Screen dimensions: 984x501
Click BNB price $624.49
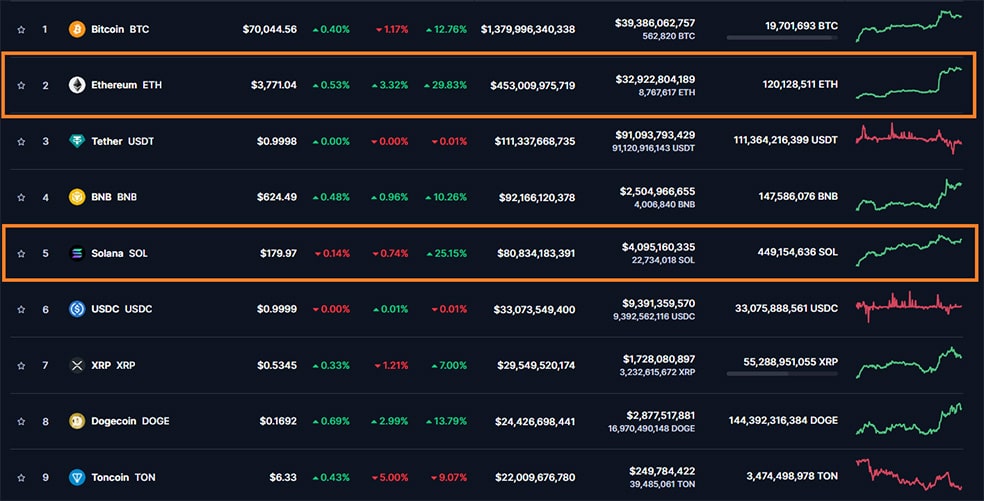point(277,197)
